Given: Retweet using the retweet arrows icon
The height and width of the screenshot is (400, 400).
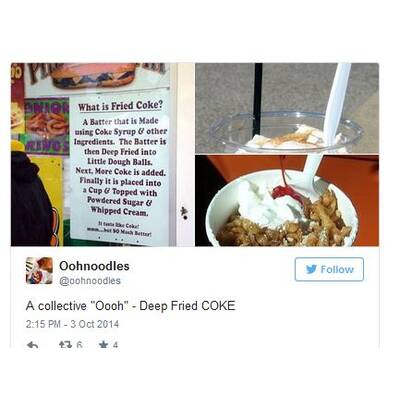Looking at the screenshot, I should click(66, 345).
